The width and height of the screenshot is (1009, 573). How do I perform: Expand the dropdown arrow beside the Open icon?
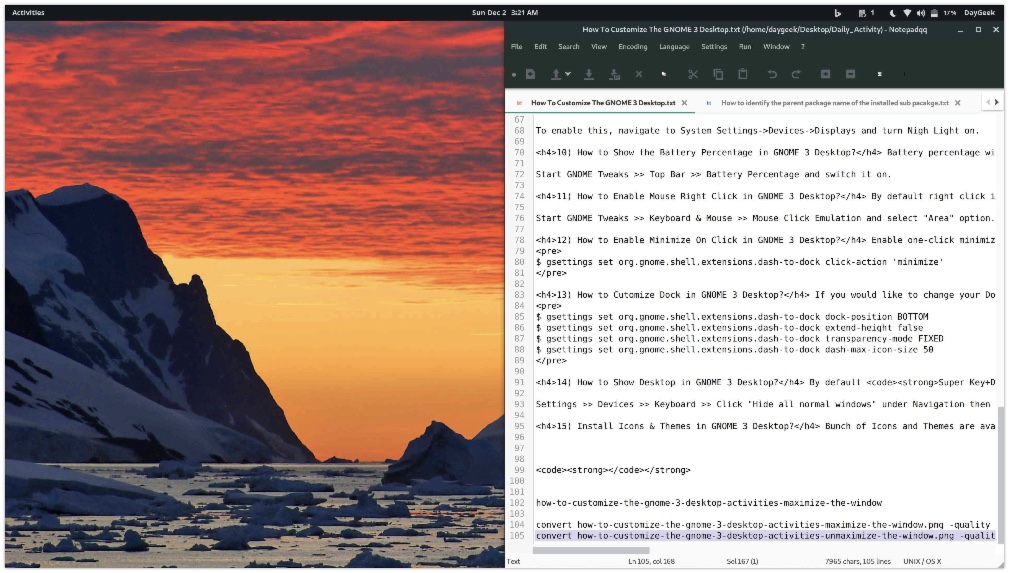(568, 74)
